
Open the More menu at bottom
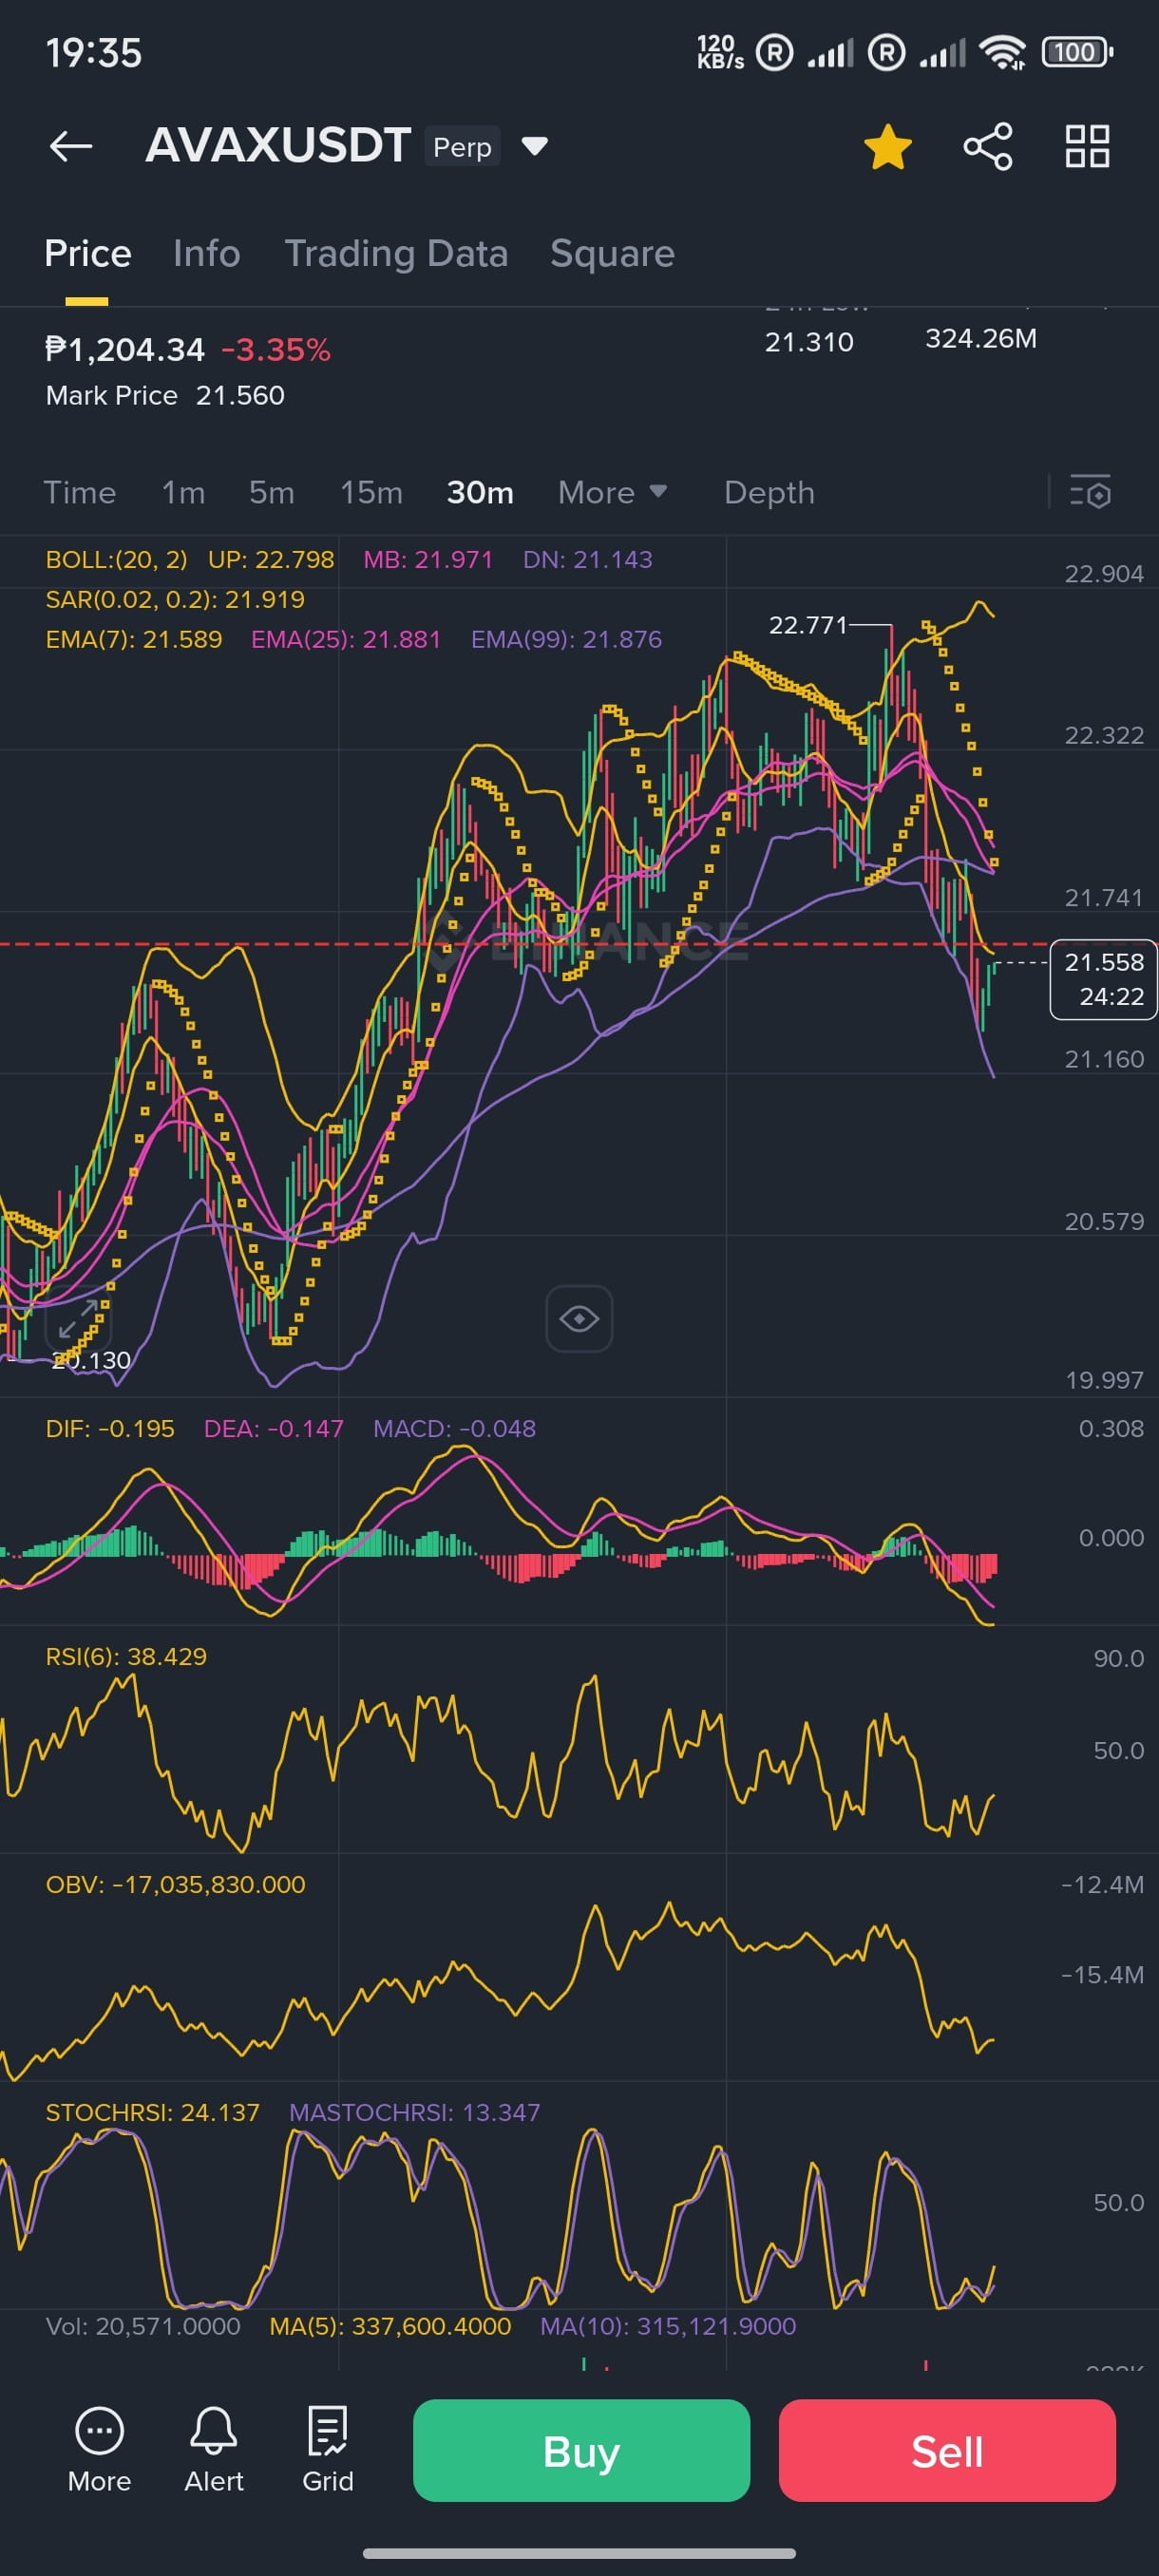pyautogui.click(x=99, y=2450)
